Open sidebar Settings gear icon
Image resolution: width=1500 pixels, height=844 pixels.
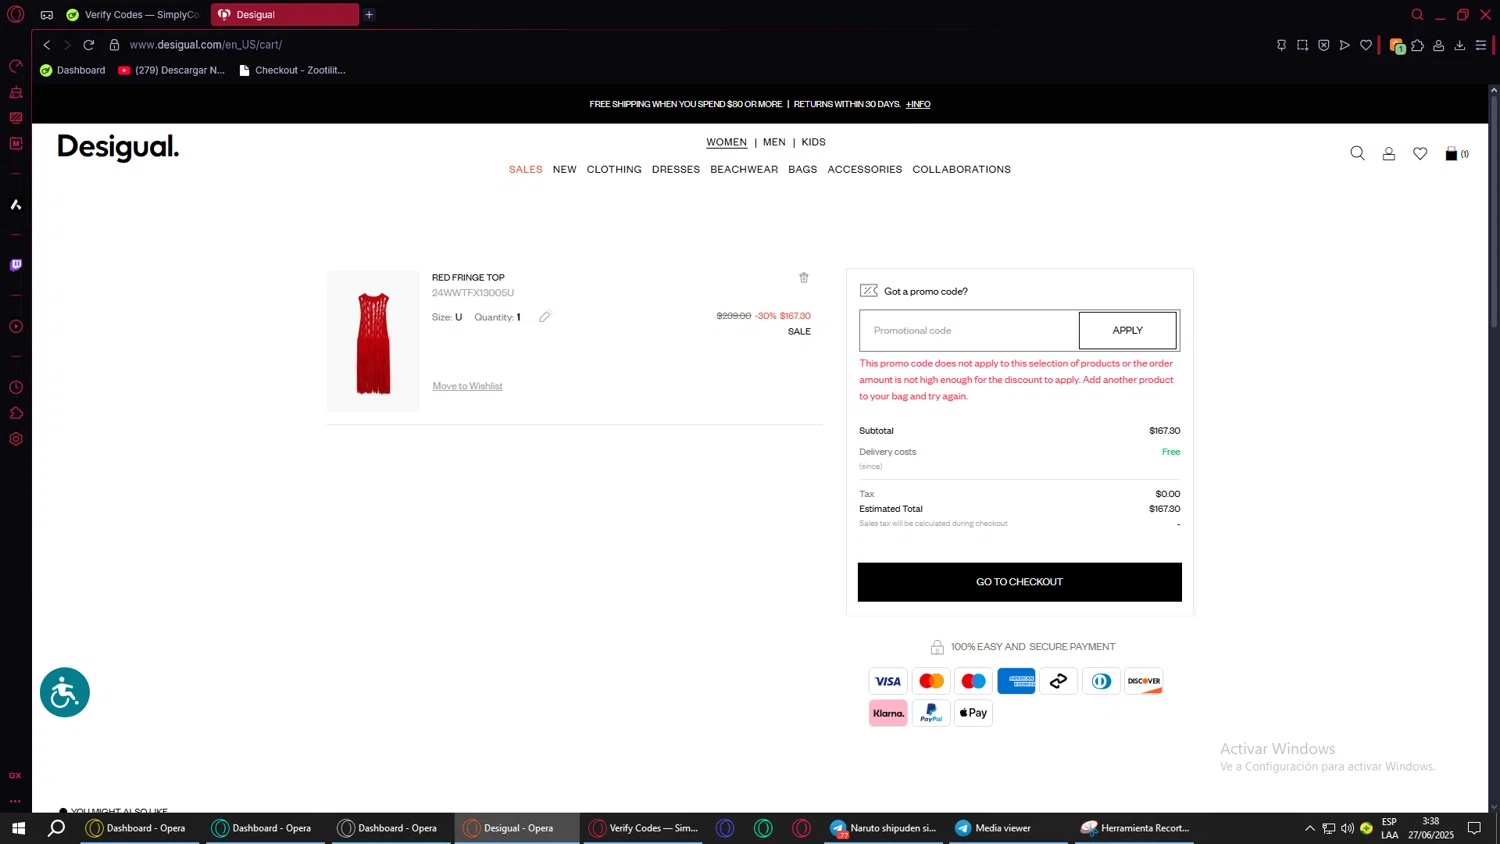(x=16, y=439)
